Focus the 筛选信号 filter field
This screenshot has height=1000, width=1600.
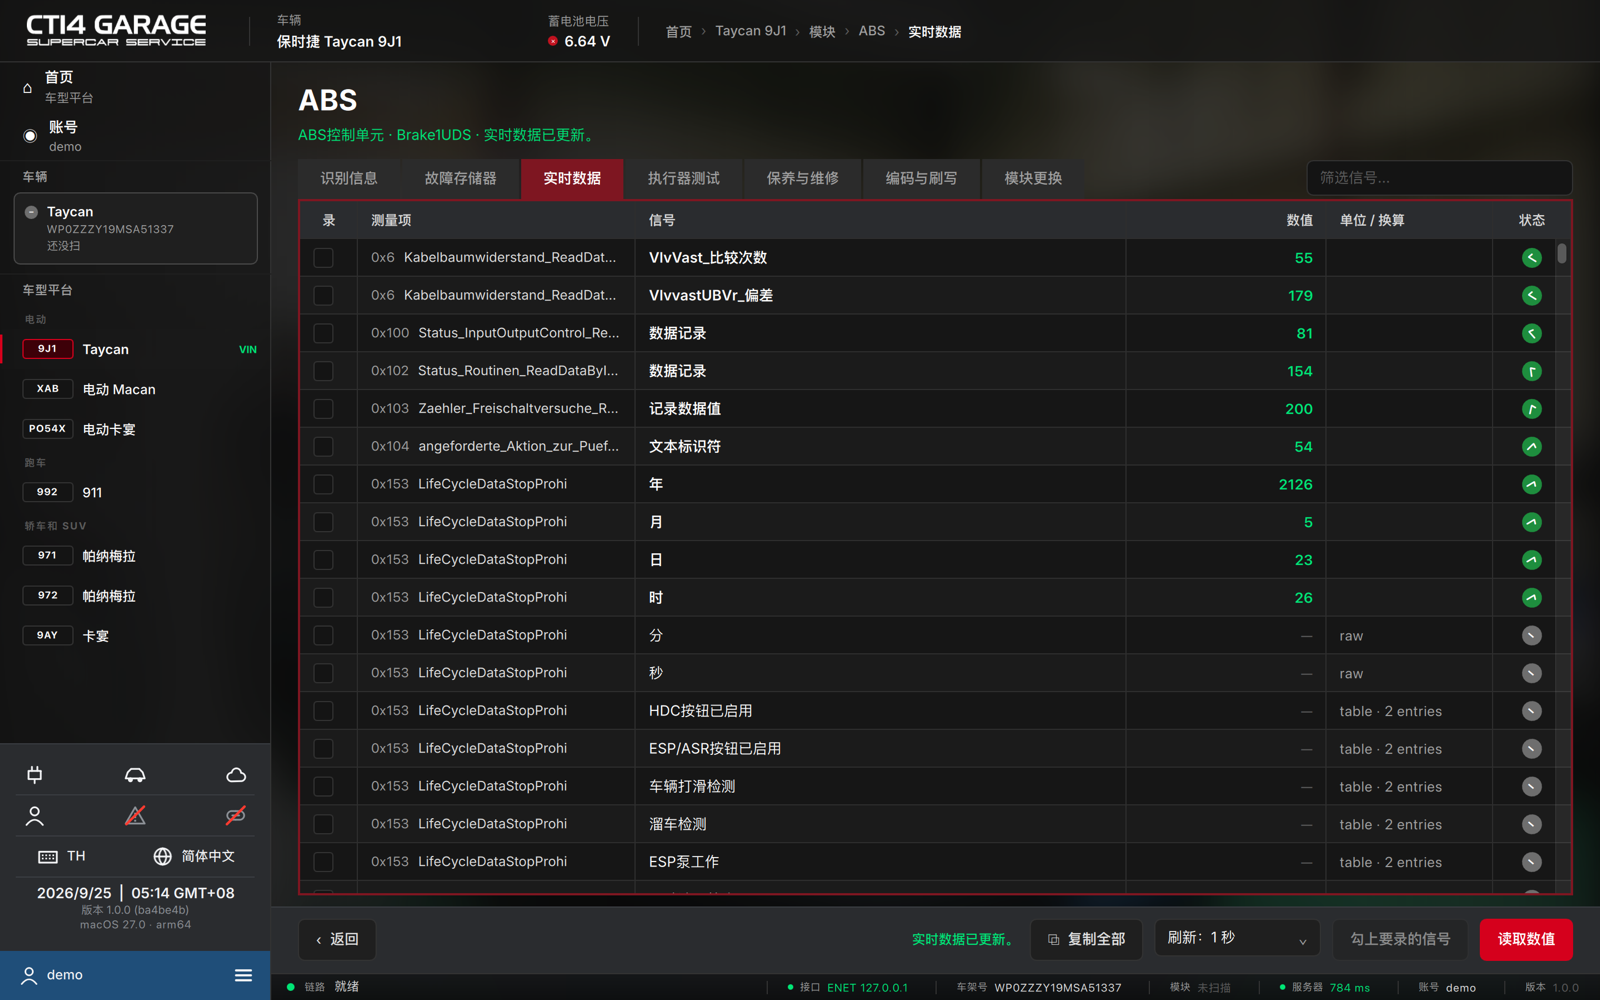click(x=1439, y=178)
